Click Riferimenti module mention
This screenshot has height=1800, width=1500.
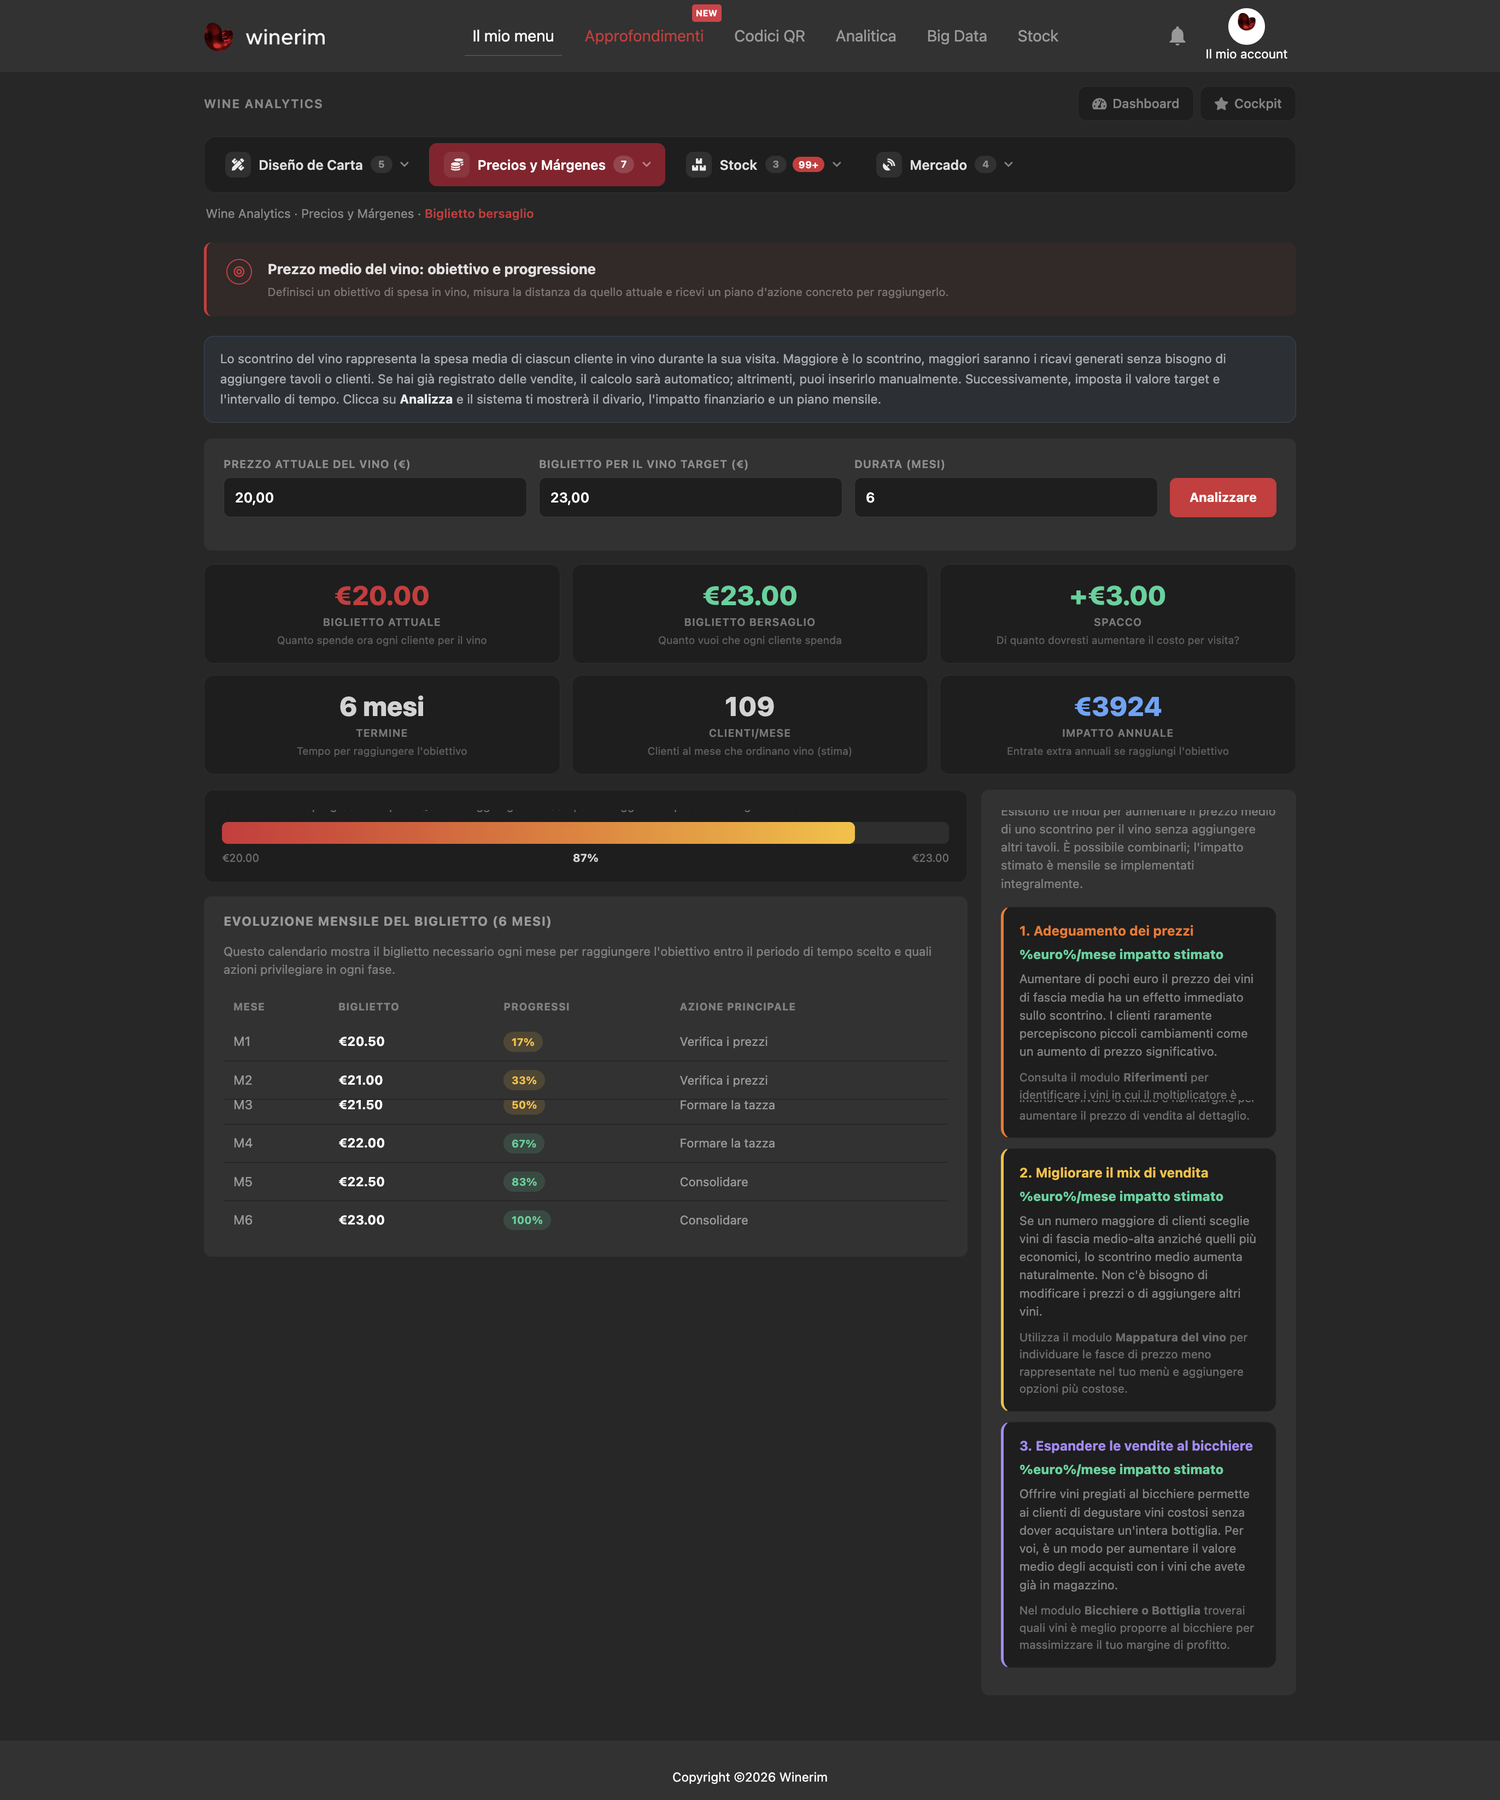(1155, 1078)
